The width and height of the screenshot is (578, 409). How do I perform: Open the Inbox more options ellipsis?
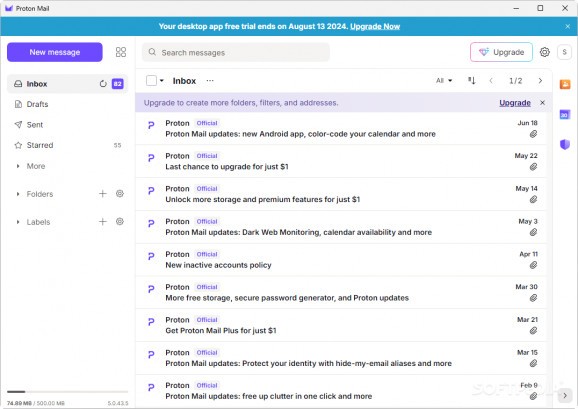point(210,81)
